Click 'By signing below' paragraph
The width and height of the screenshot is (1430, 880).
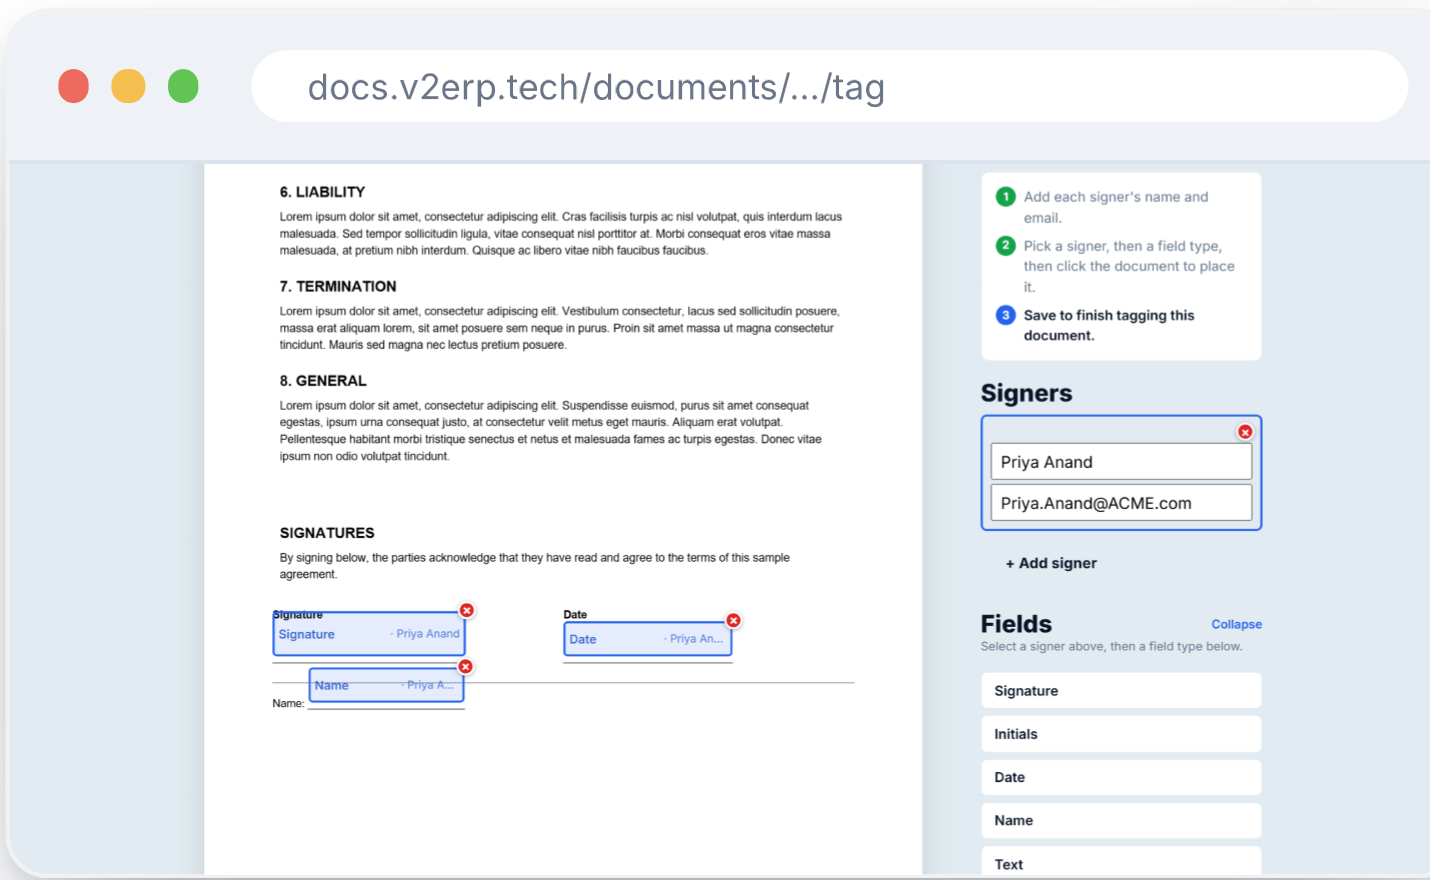point(534,566)
